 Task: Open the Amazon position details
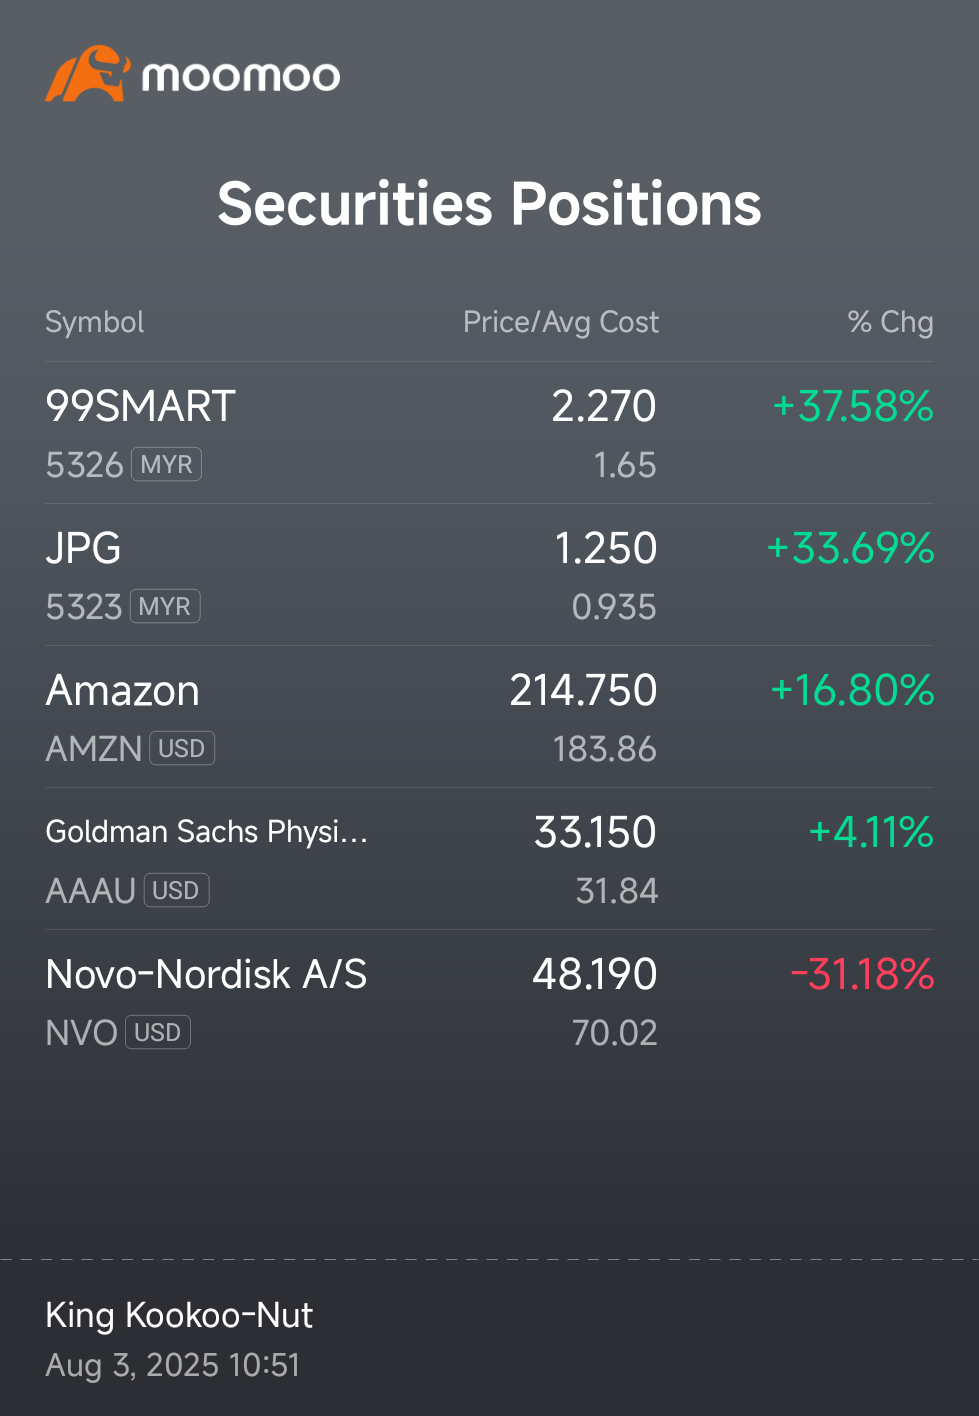(x=489, y=717)
